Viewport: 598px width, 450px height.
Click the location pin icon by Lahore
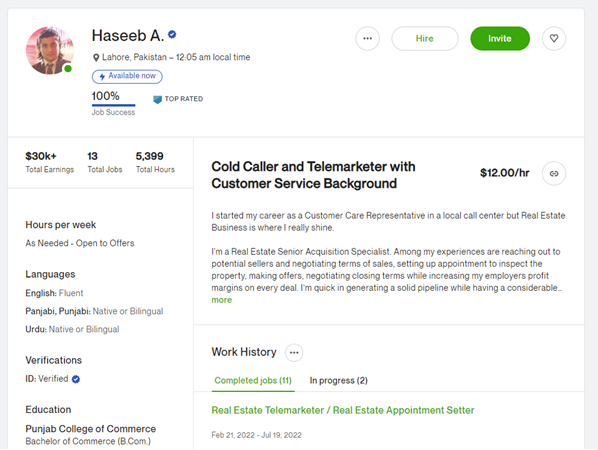point(96,58)
